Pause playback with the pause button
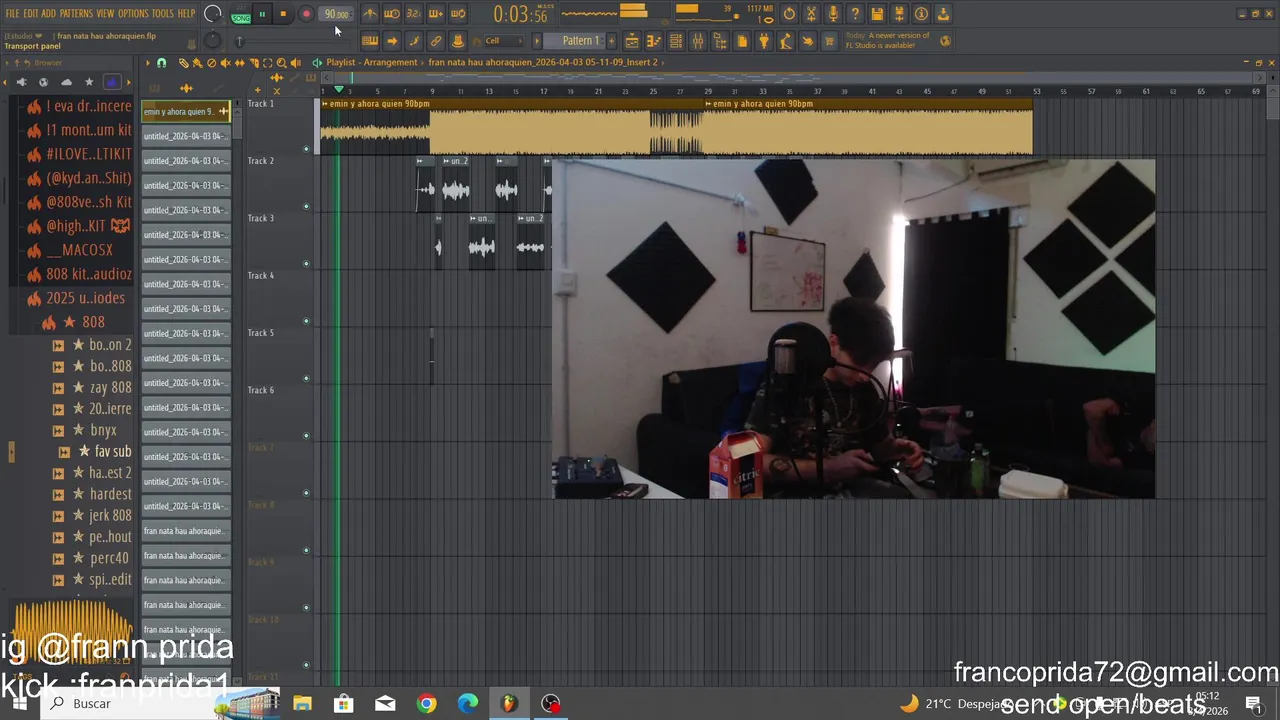 click(x=262, y=14)
